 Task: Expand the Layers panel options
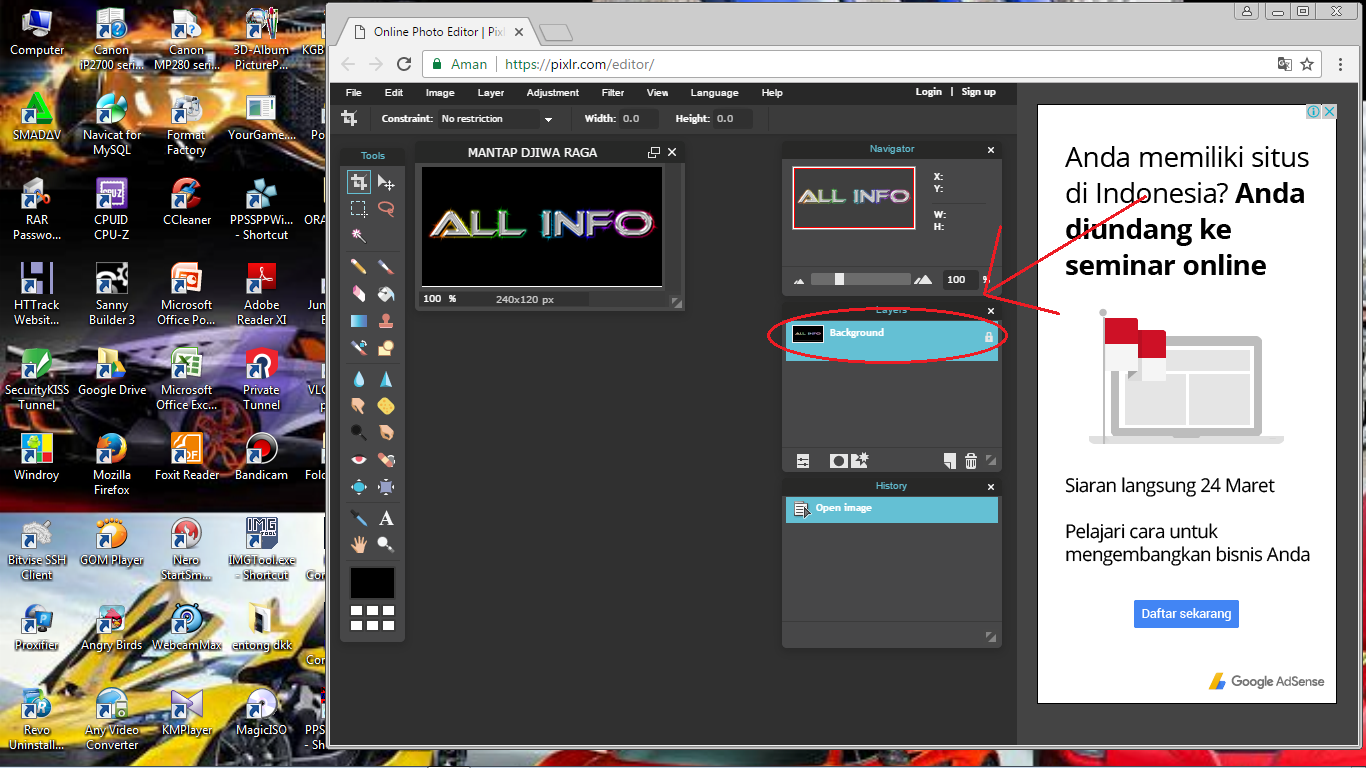[x=990, y=461]
